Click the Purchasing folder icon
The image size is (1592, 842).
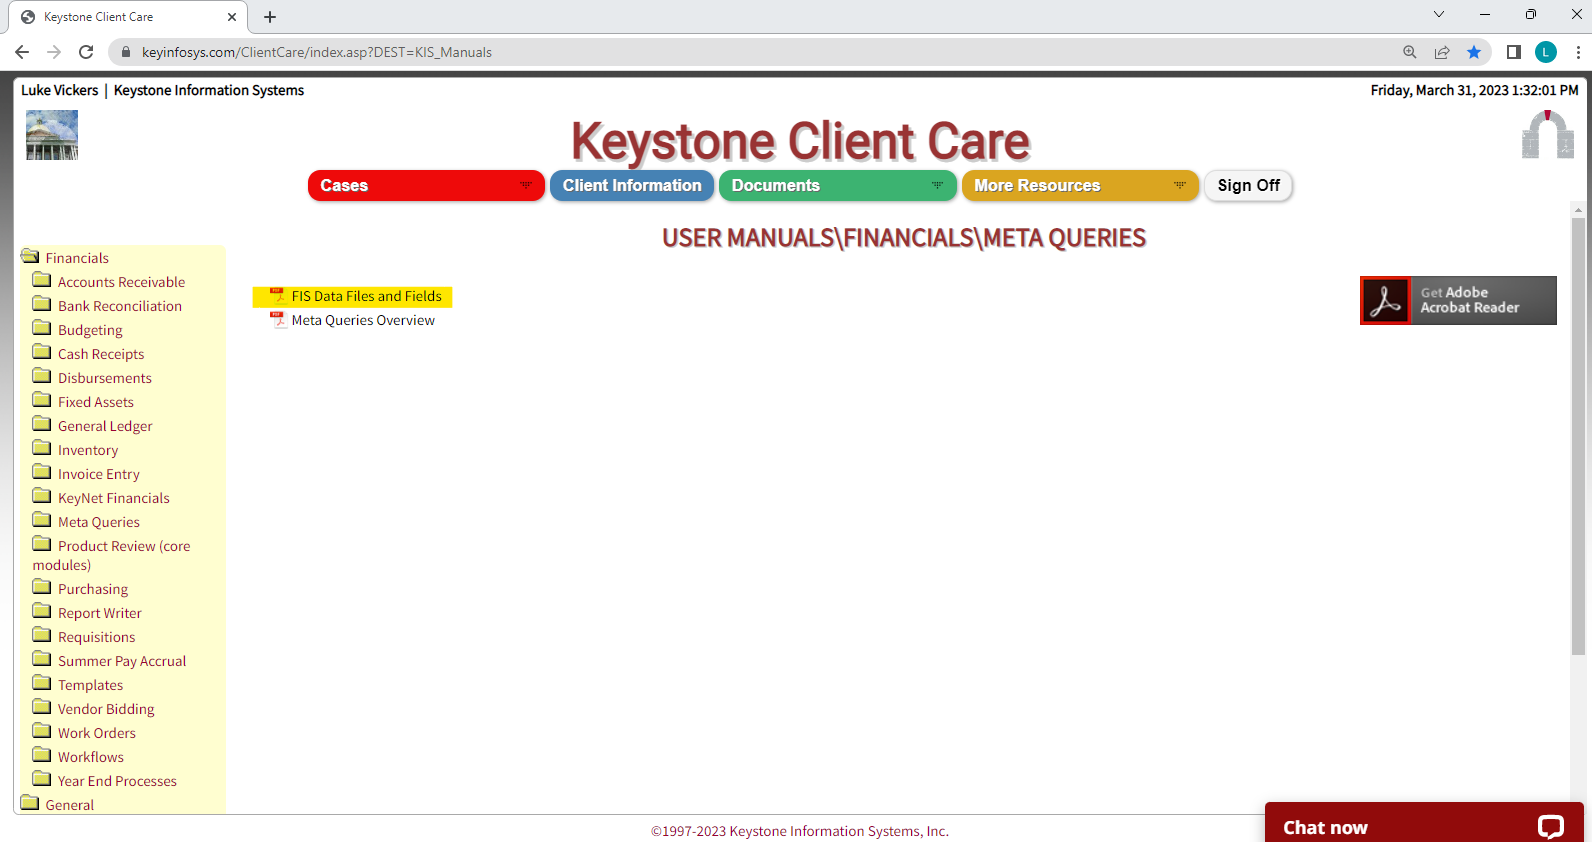click(x=42, y=588)
